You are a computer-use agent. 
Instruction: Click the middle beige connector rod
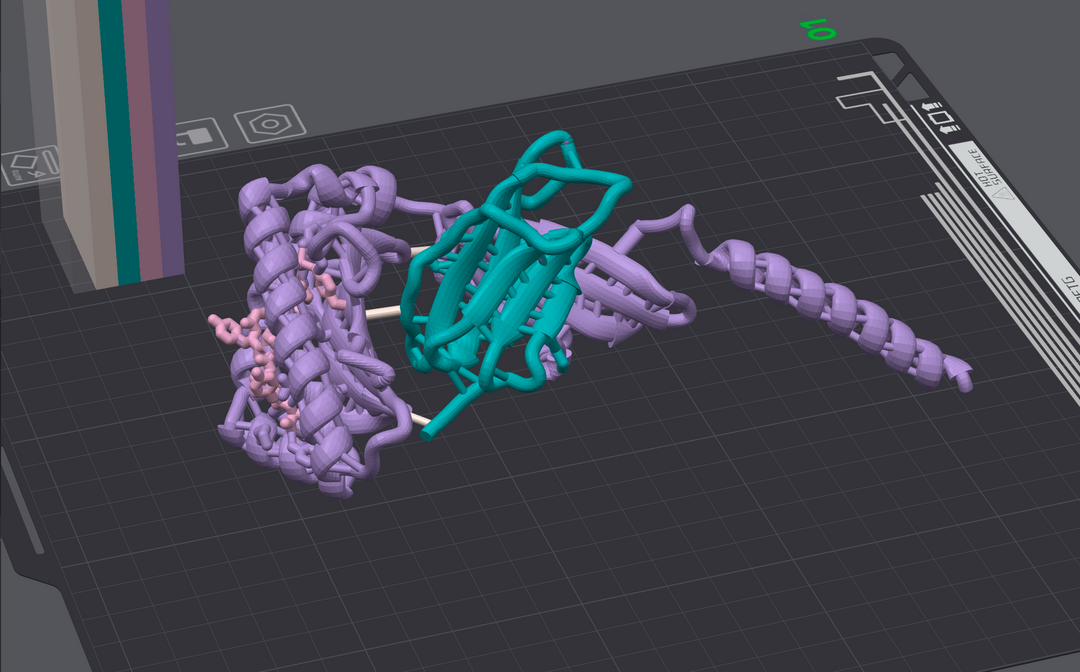click(383, 313)
